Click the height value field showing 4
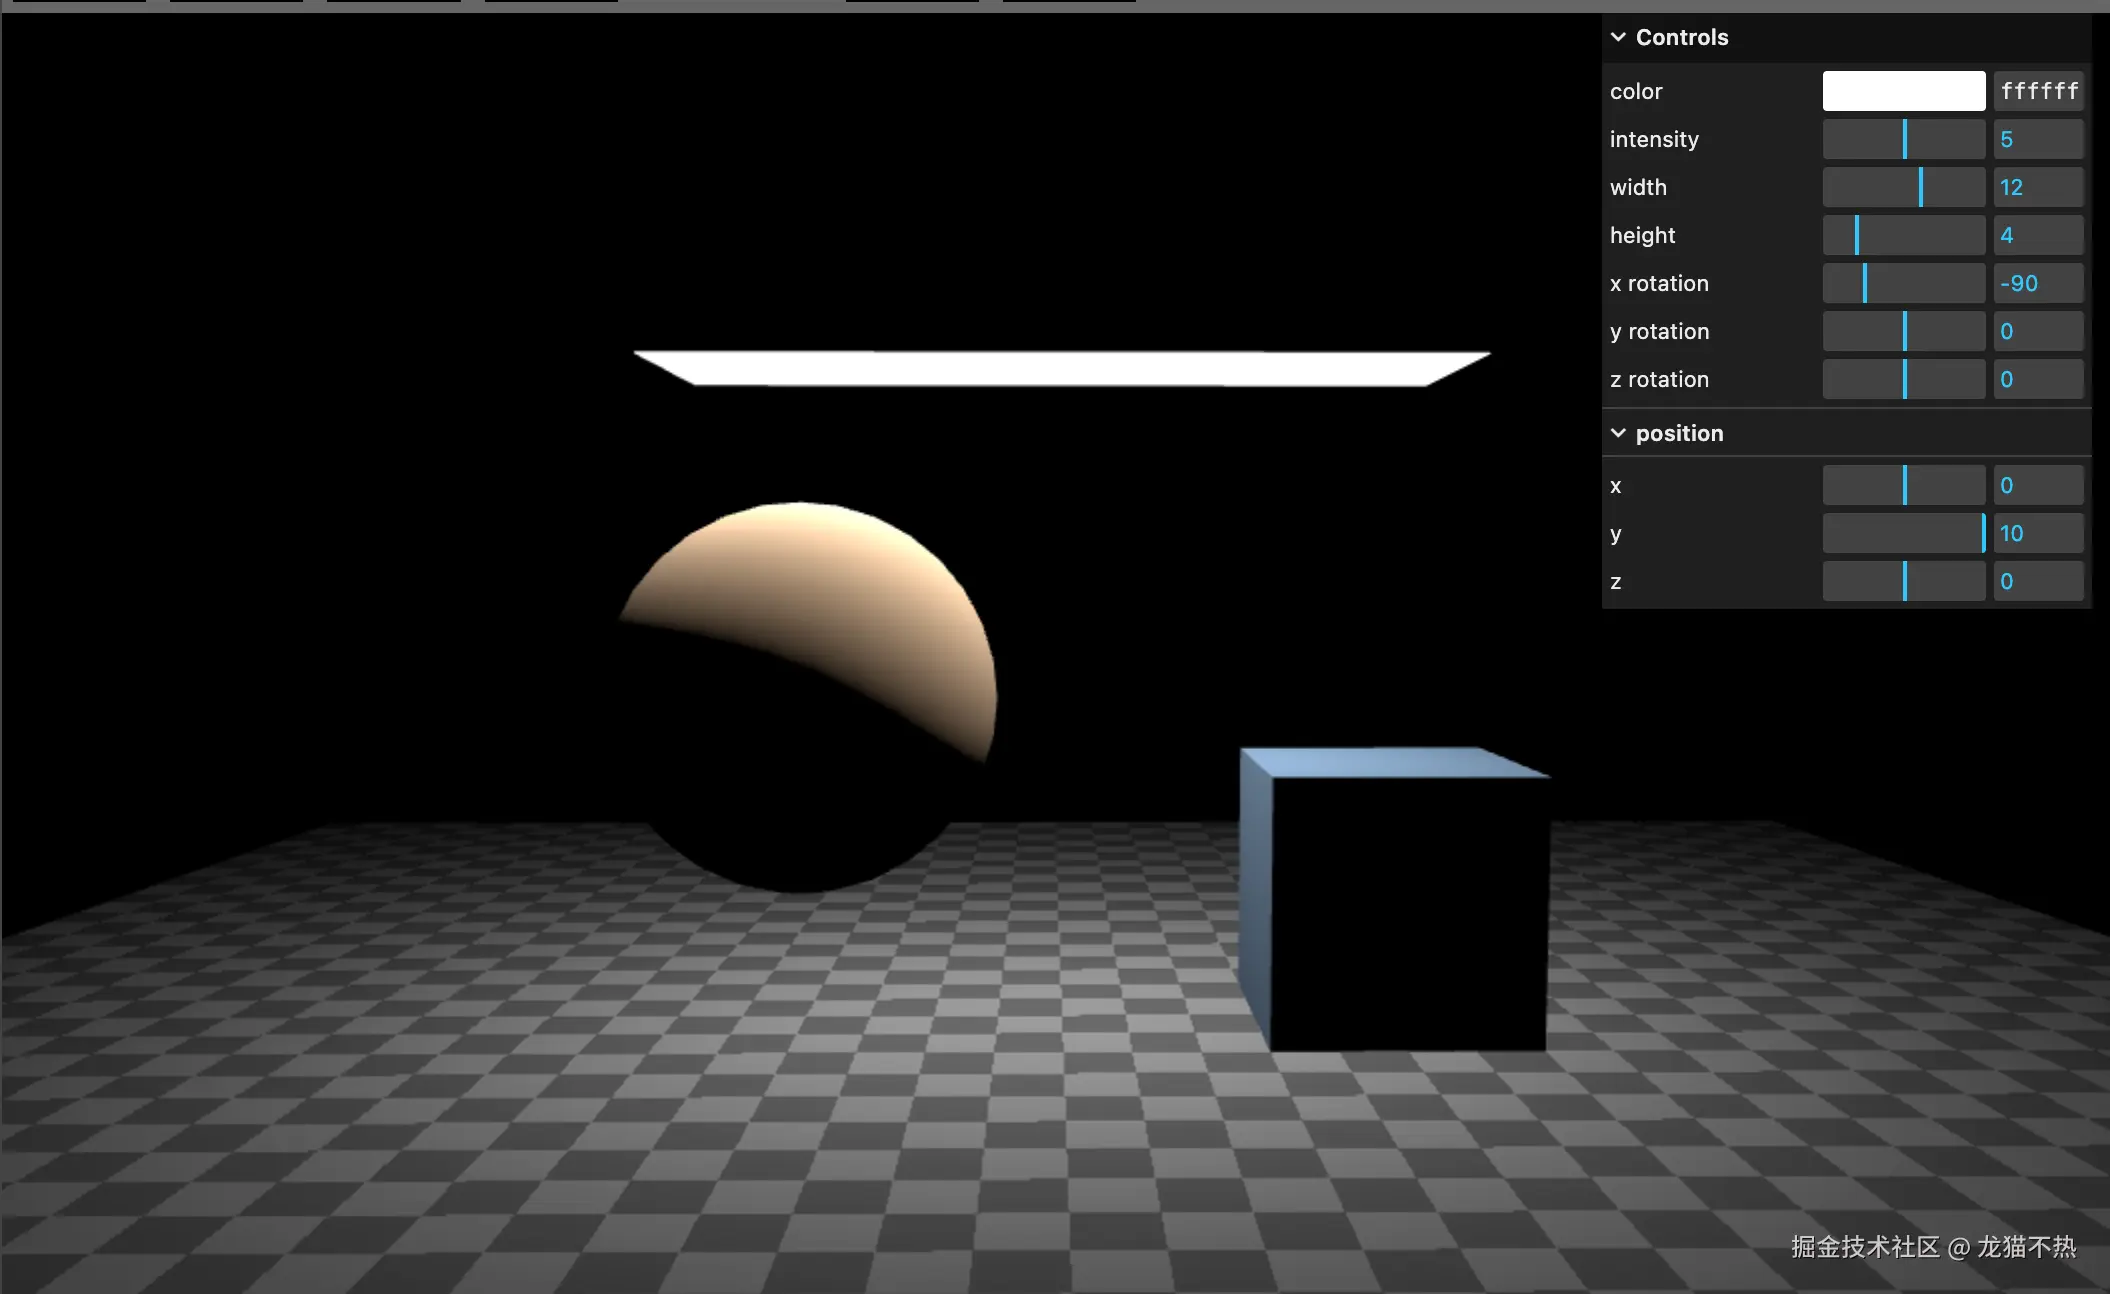Image resolution: width=2110 pixels, height=1294 pixels. [2038, 235]
